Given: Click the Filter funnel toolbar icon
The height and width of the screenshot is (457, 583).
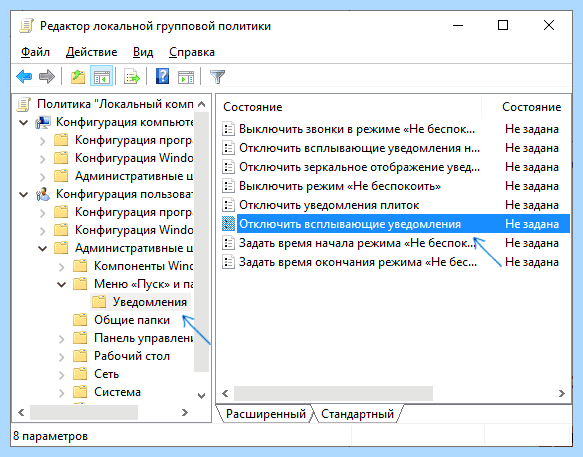Looking at the screenshot, I should click(x=217, y=77).
